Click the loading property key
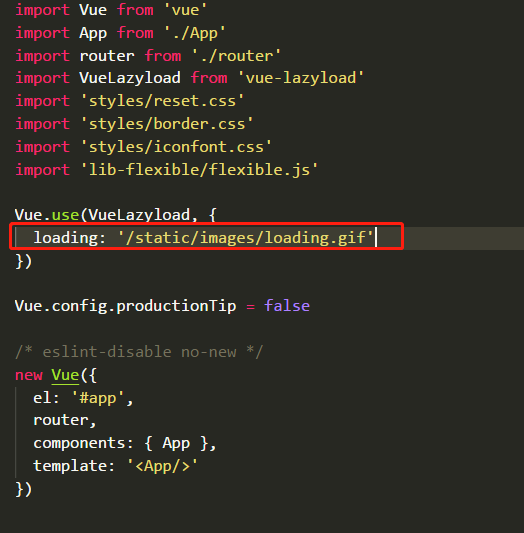Image resolution: width=524 pixels, height=533 pixels. (x=66, y=237)
